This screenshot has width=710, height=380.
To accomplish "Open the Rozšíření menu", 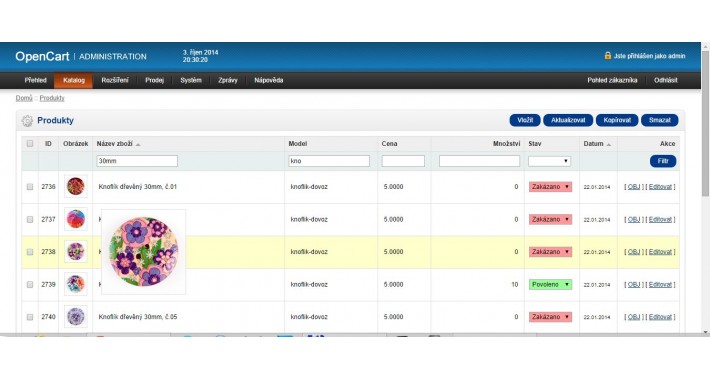I will click(x=115, y=80).
